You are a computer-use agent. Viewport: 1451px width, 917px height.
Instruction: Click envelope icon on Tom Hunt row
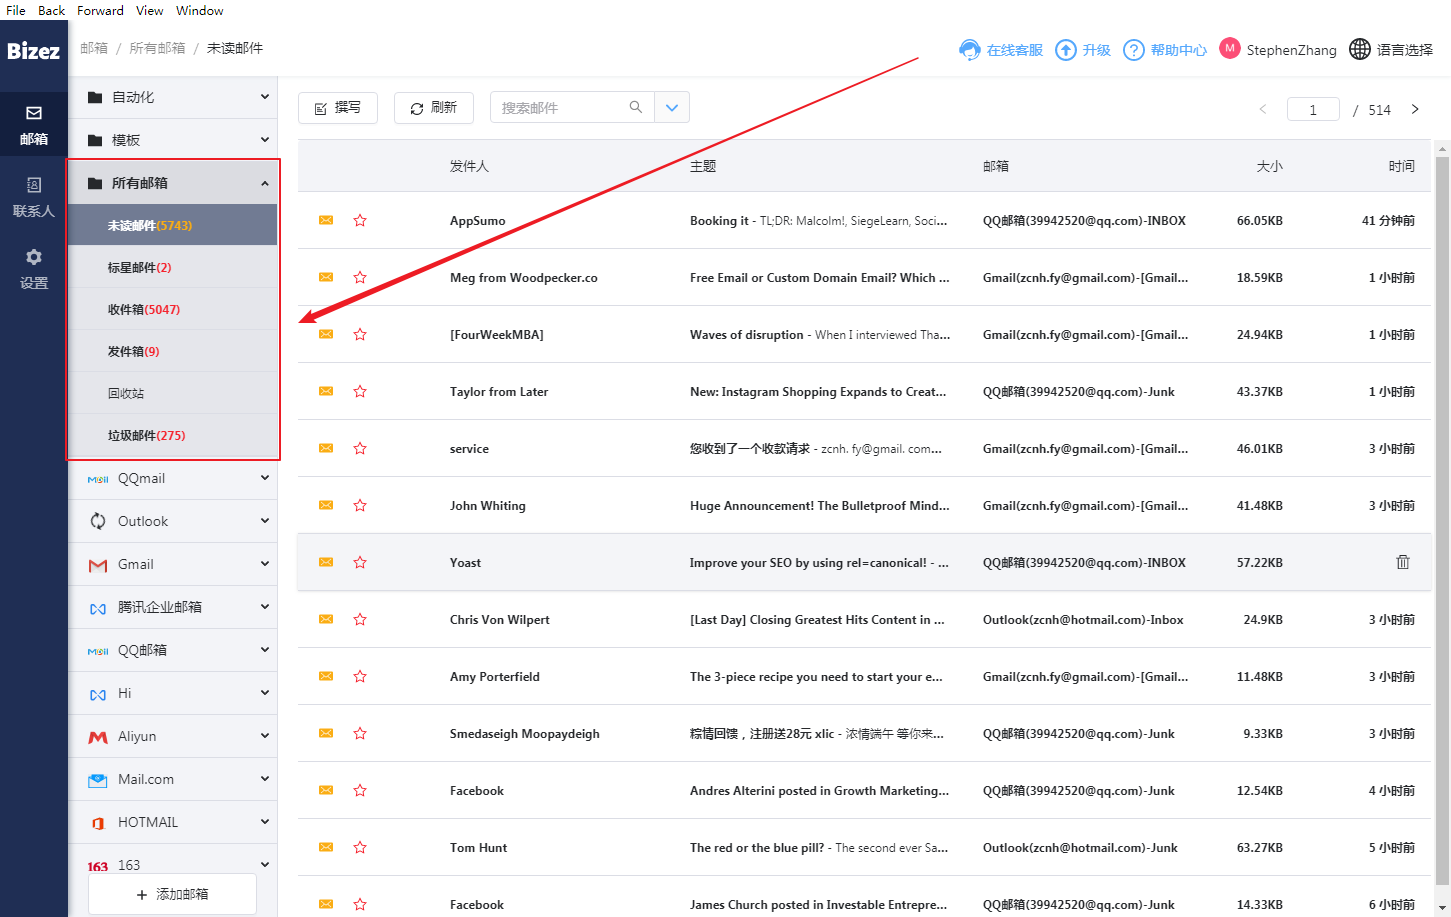pos(326,847)
